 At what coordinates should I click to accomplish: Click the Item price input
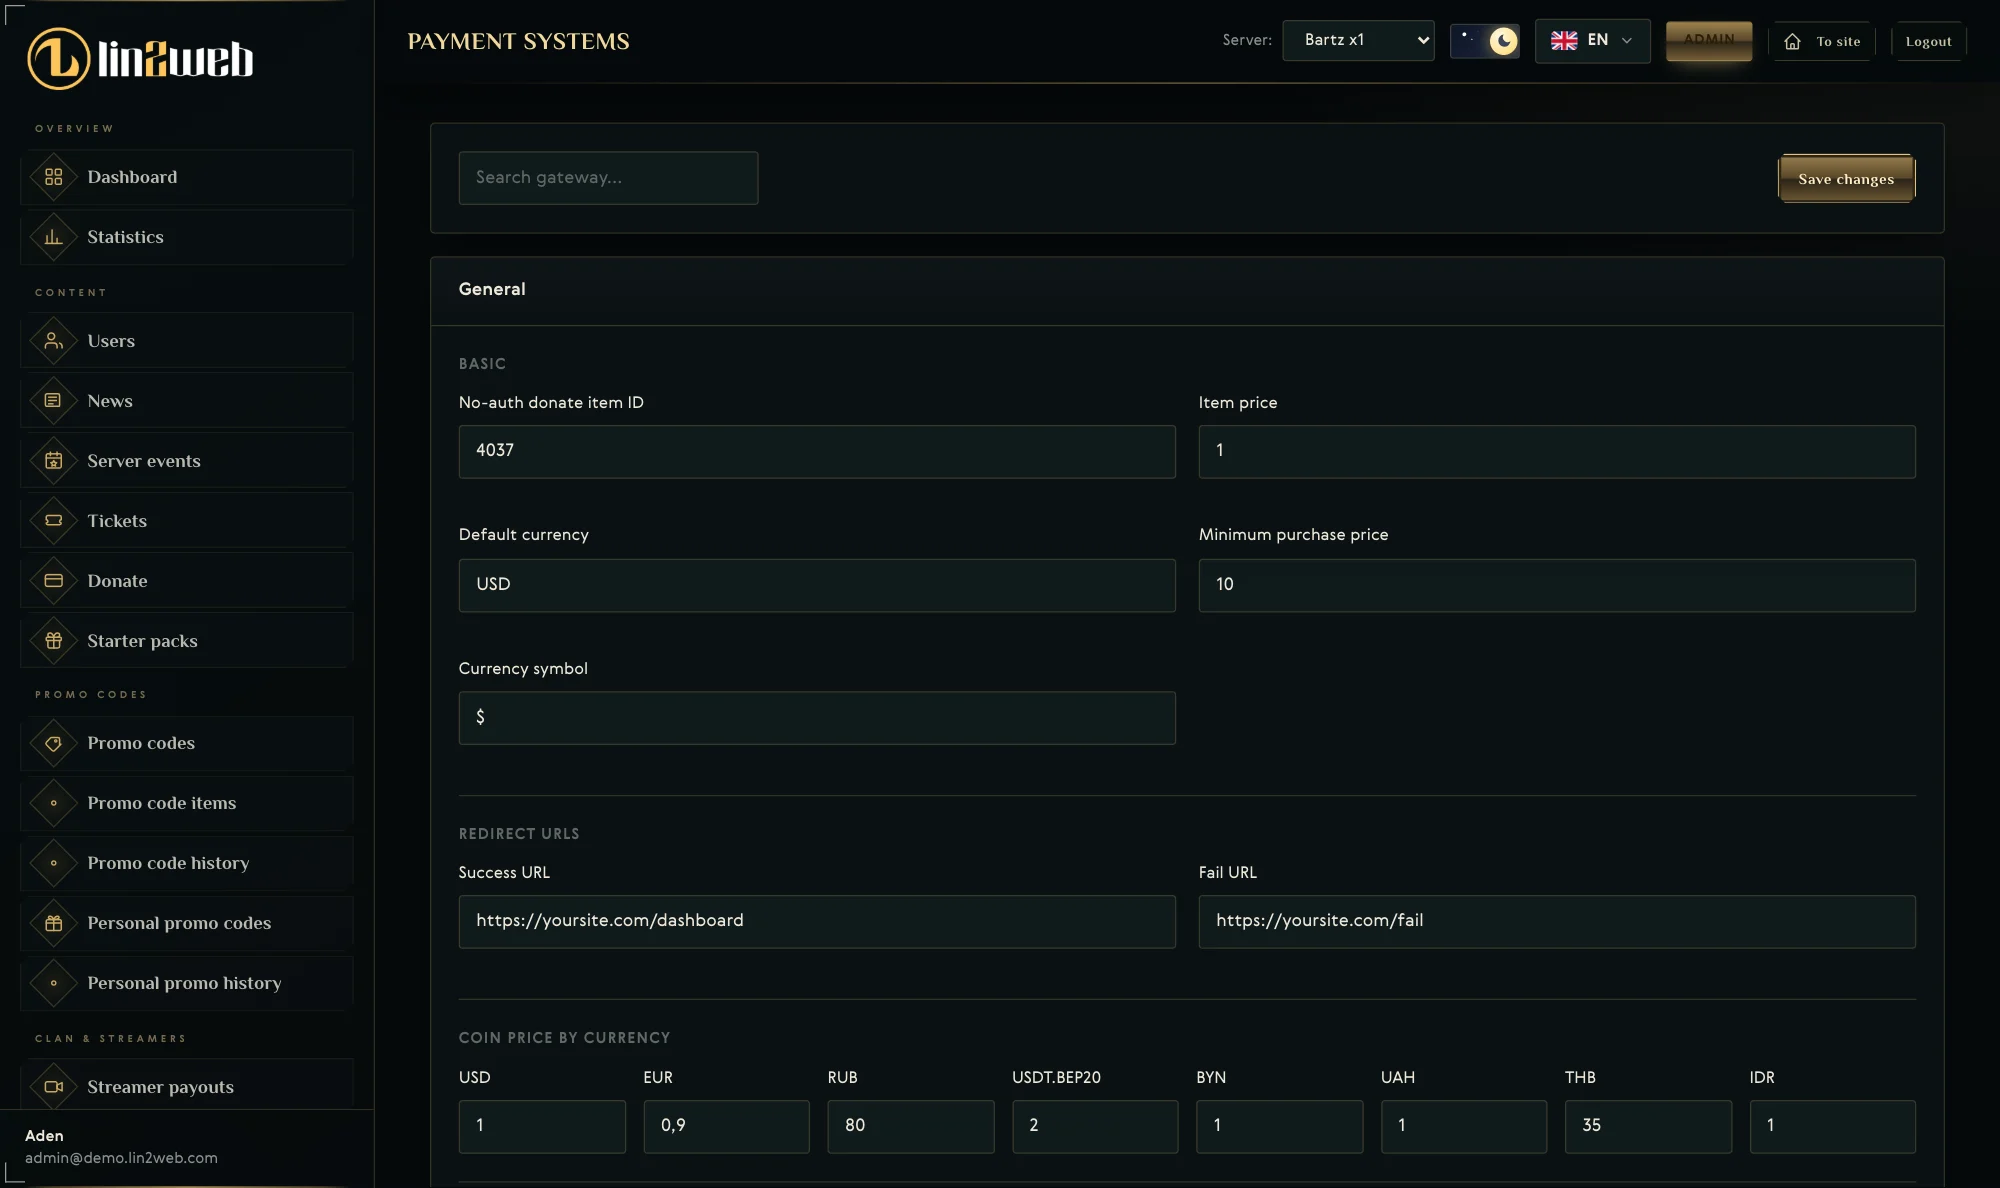click(x=1557, y=451)
